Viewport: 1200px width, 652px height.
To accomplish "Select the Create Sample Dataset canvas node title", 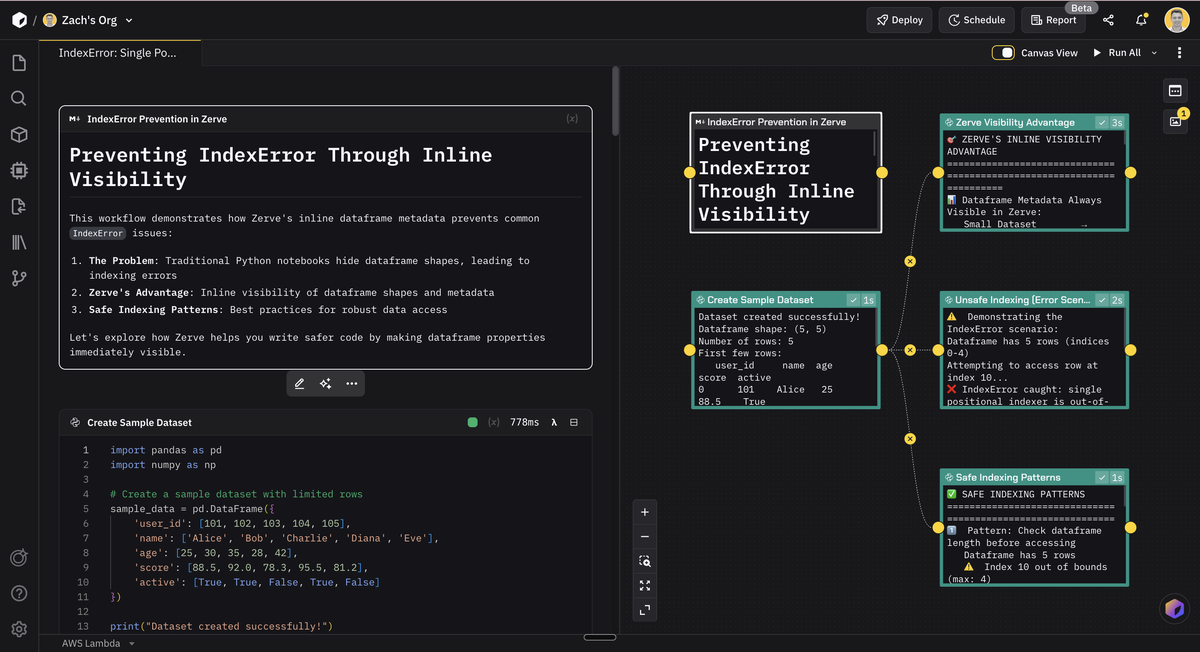I will [760, 300].
